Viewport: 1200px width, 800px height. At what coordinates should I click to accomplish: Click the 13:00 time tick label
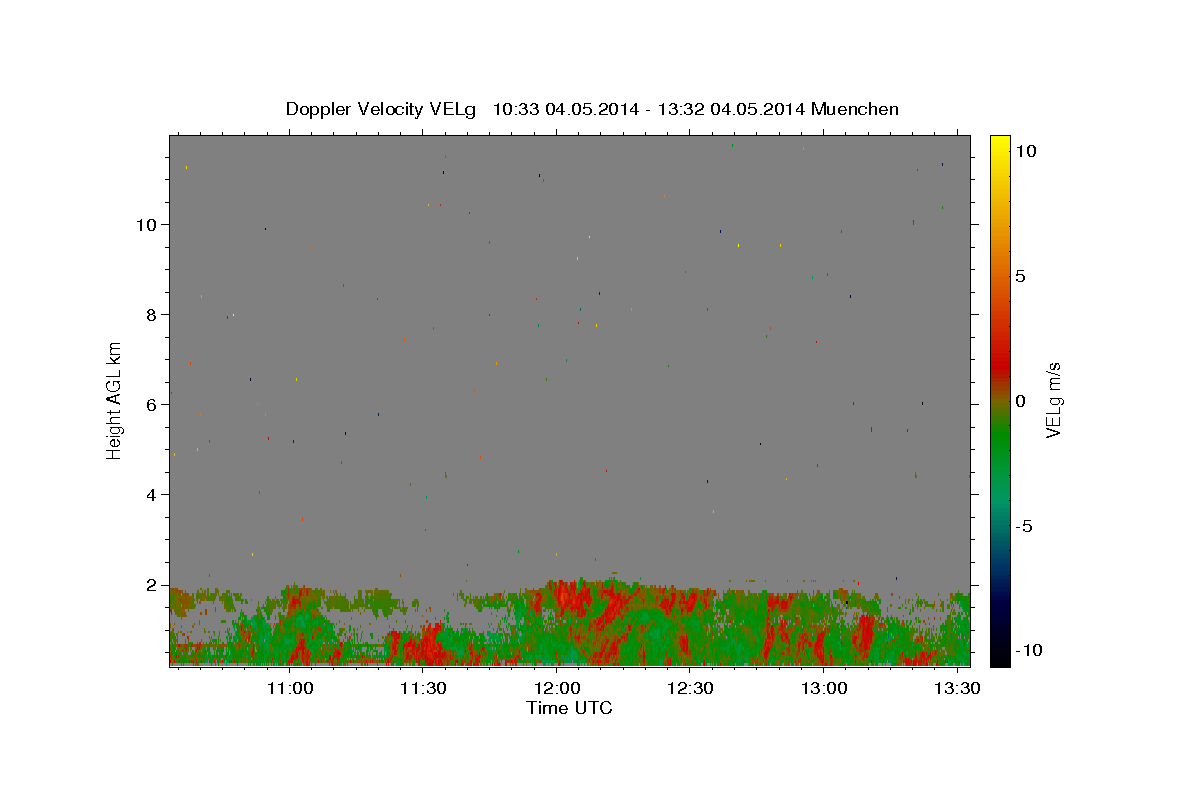click(x=823, y=688)
